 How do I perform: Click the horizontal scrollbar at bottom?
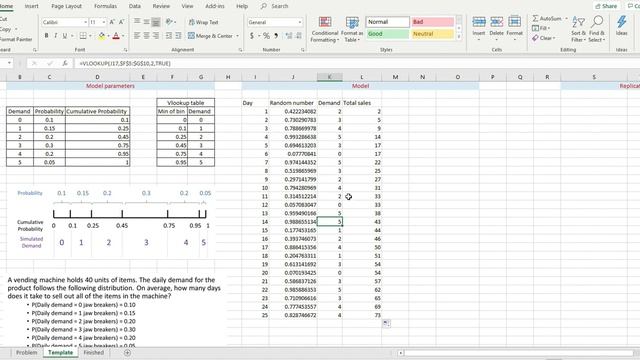click(x=518, y=353)
